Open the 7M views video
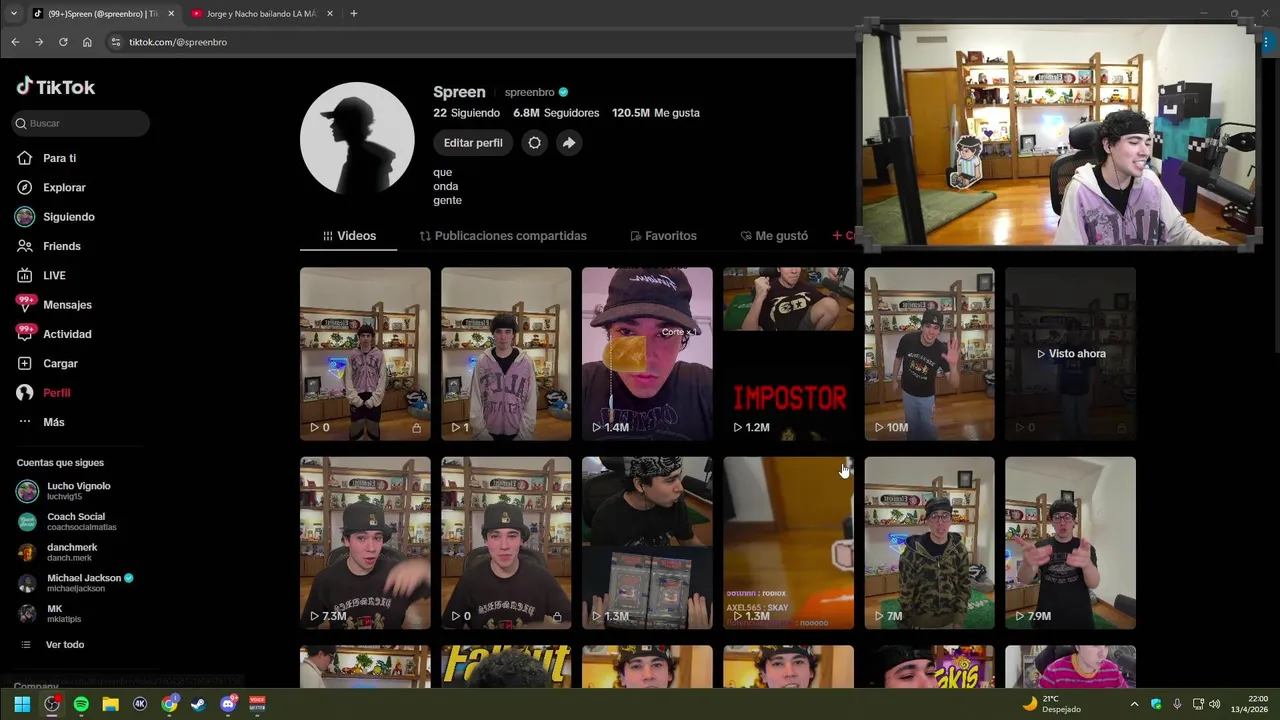Viewport: 1280px width, 720px height. pyautogui.click(x=929, y=543)
